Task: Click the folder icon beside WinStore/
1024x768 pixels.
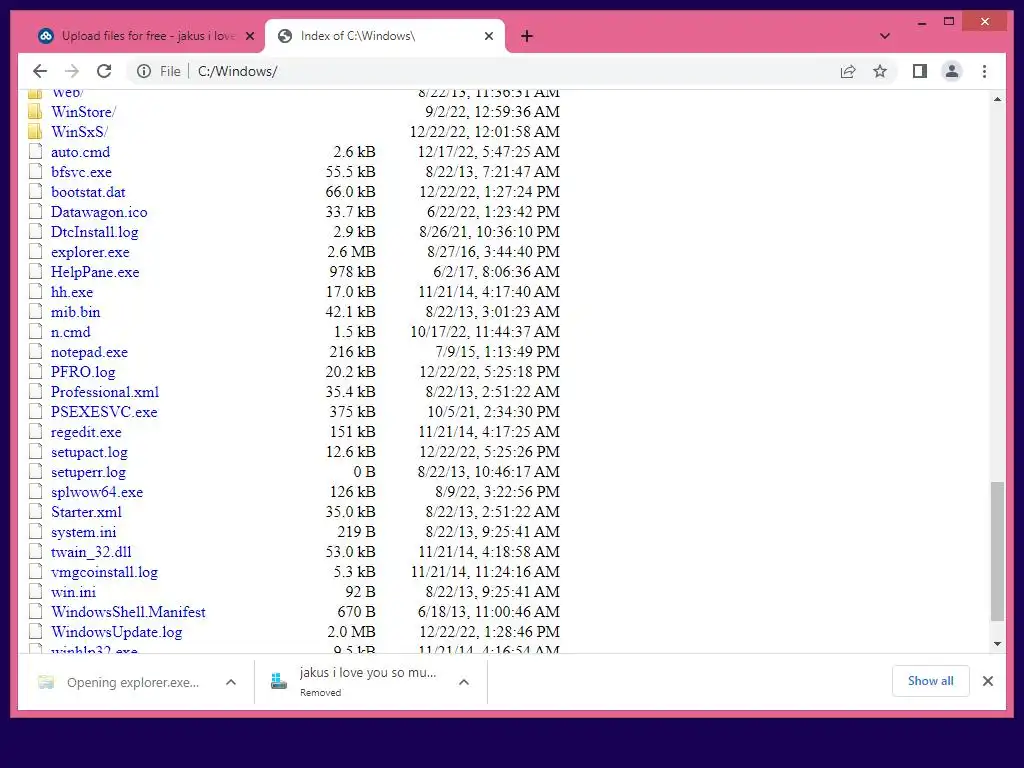Action: tap(35, 111)
